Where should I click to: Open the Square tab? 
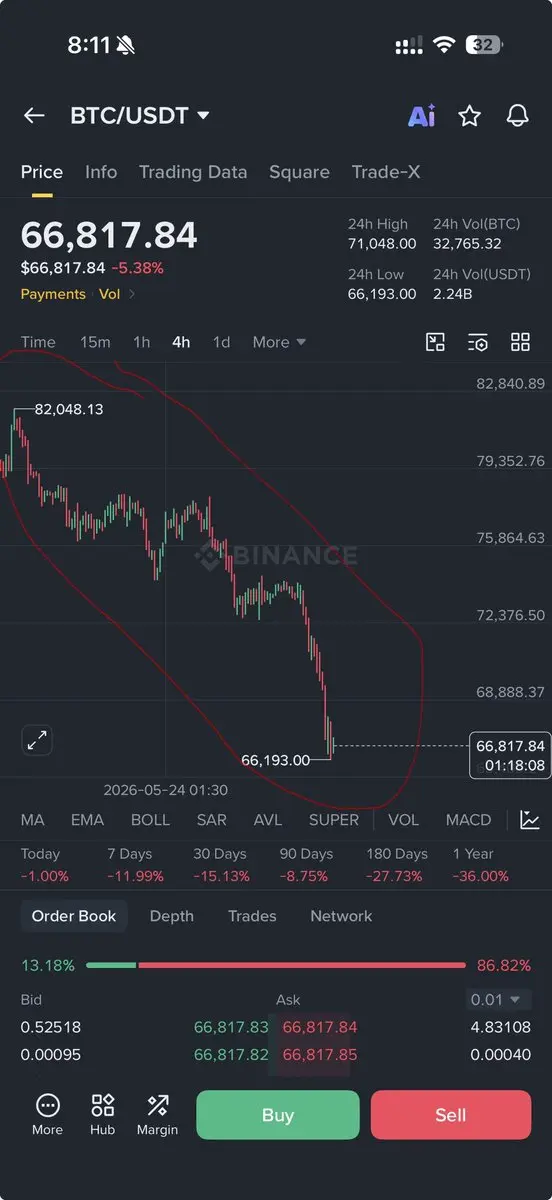tap(299, 172)
